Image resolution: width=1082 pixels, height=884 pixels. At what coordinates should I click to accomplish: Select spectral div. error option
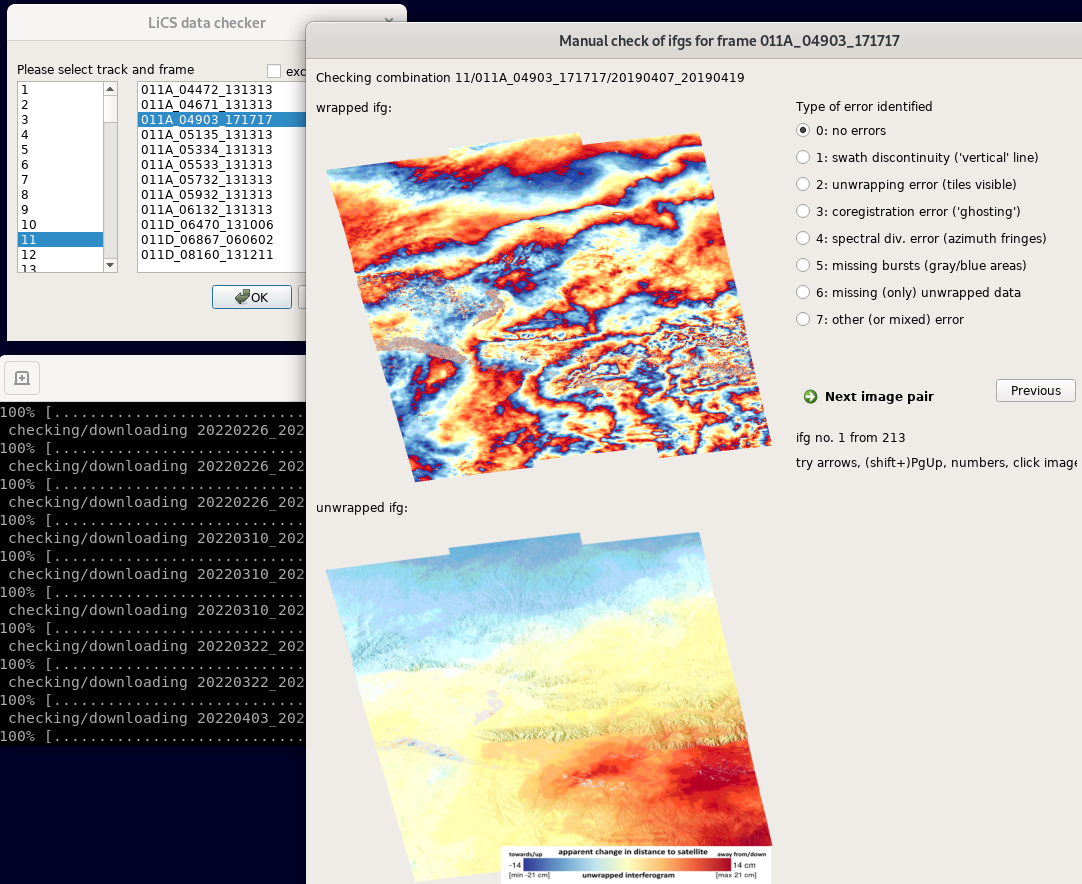coord(921,238)
